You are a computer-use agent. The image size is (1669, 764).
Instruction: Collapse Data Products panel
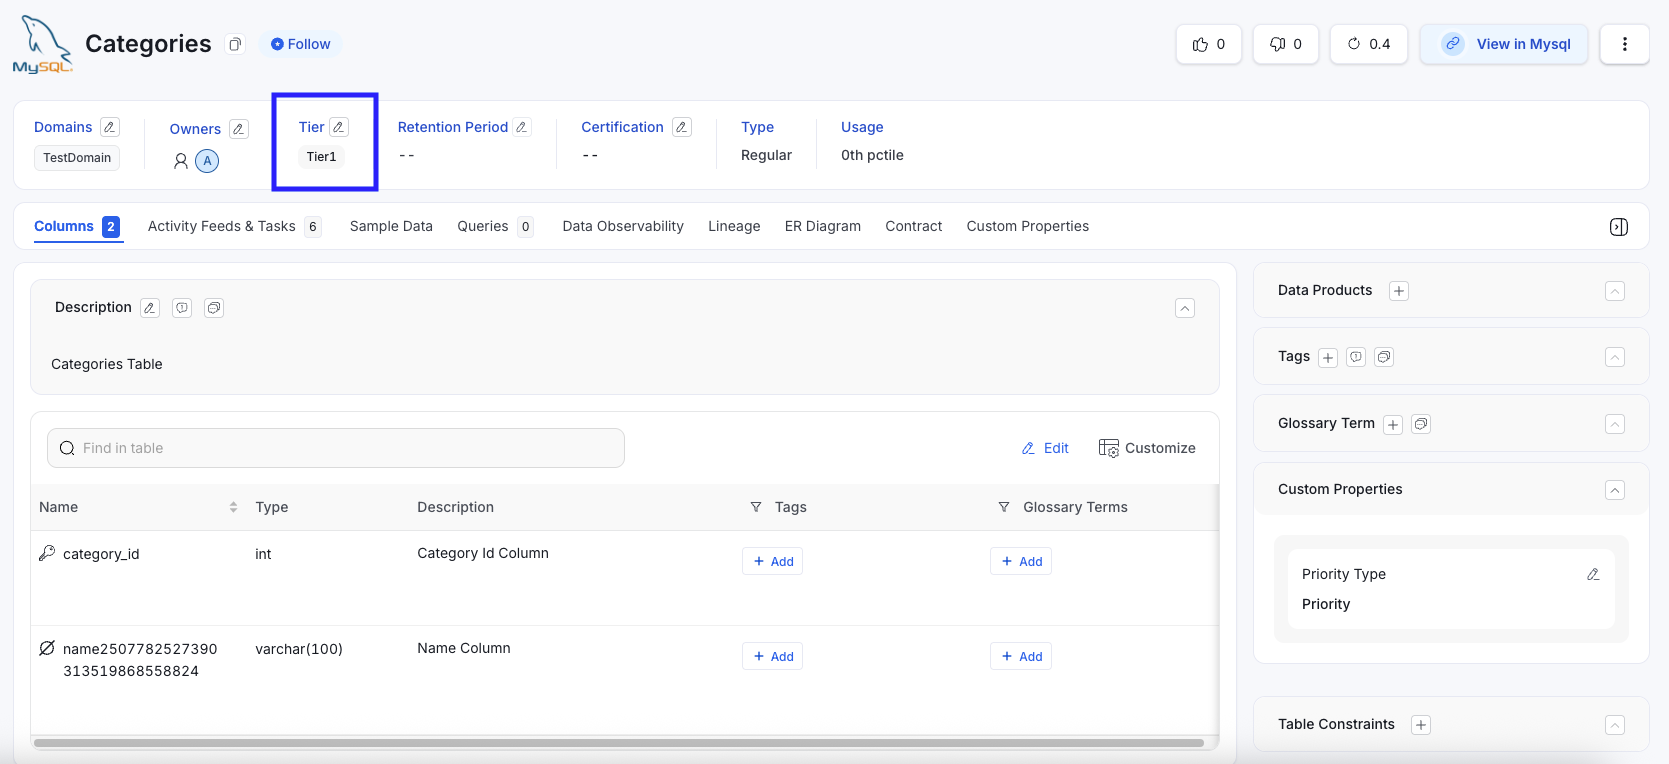1615,291
